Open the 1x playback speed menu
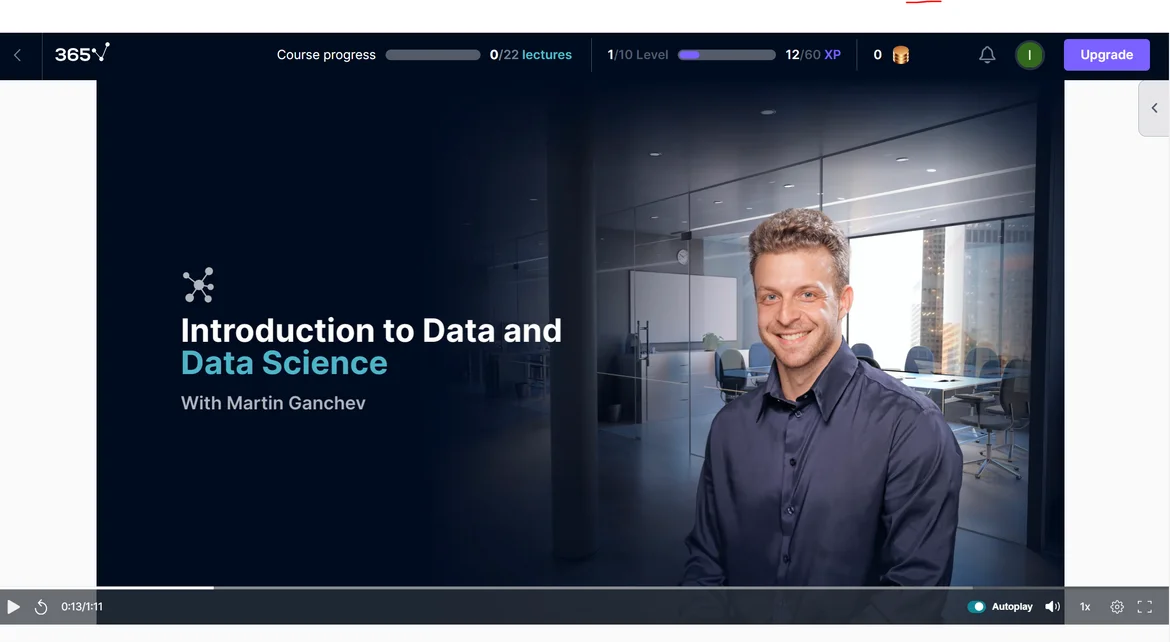 (x=1085, y=607)
